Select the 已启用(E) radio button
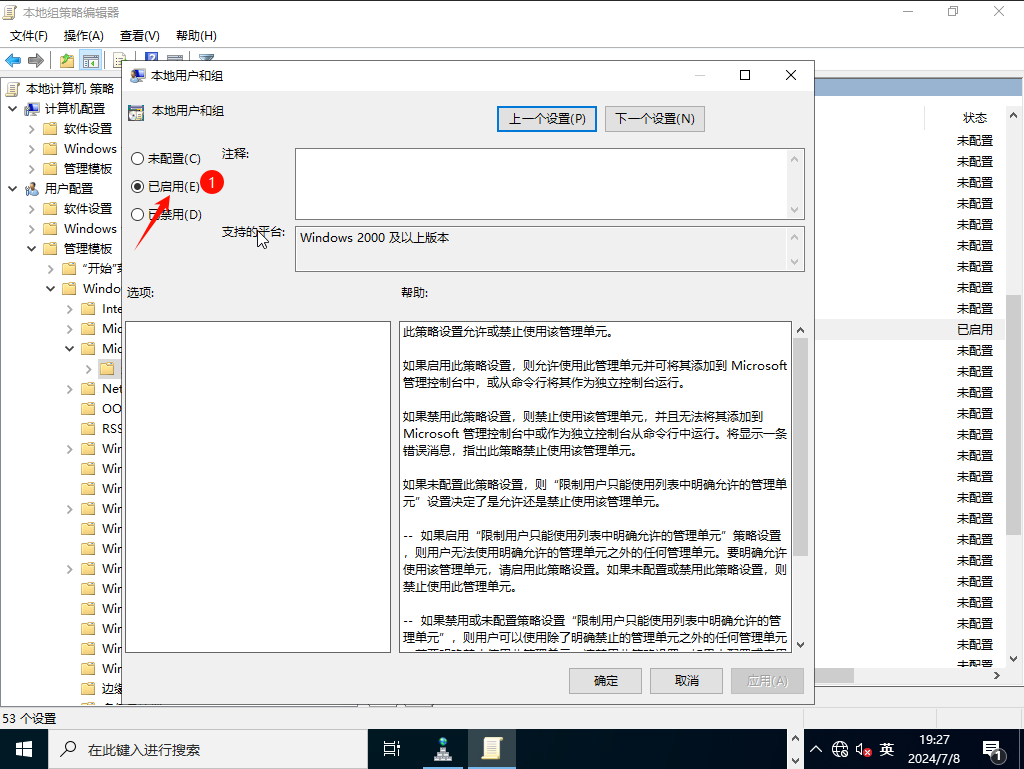1024x769 pixels. (x=137, y=187)
